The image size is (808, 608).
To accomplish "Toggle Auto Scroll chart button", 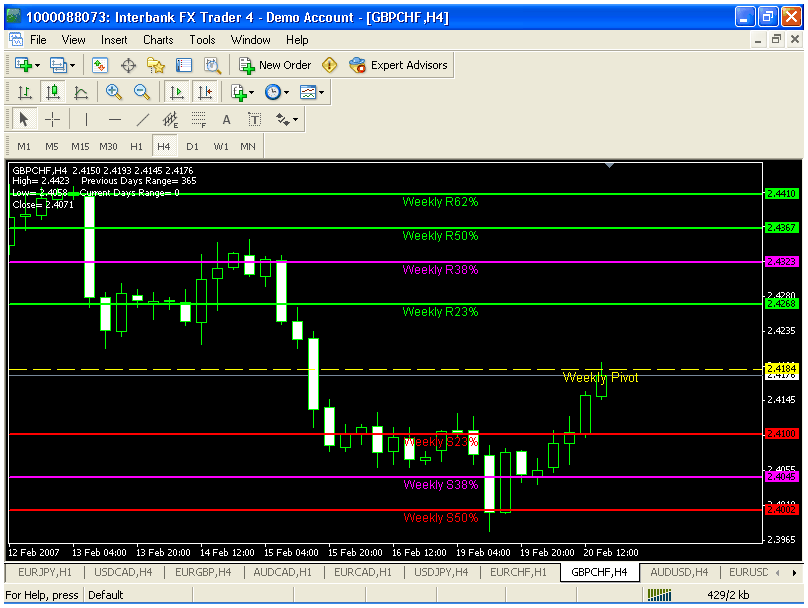I will (177, 92).
